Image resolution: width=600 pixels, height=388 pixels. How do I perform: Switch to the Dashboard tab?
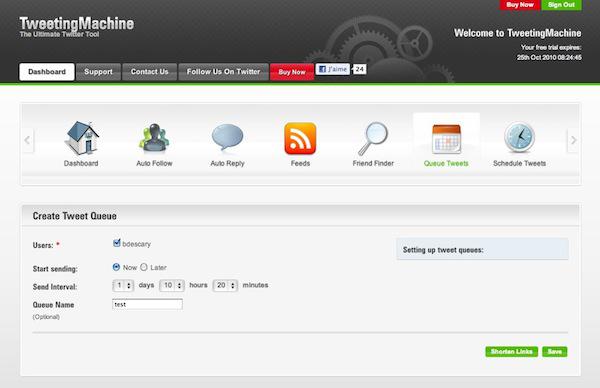[x=47, y=72]
